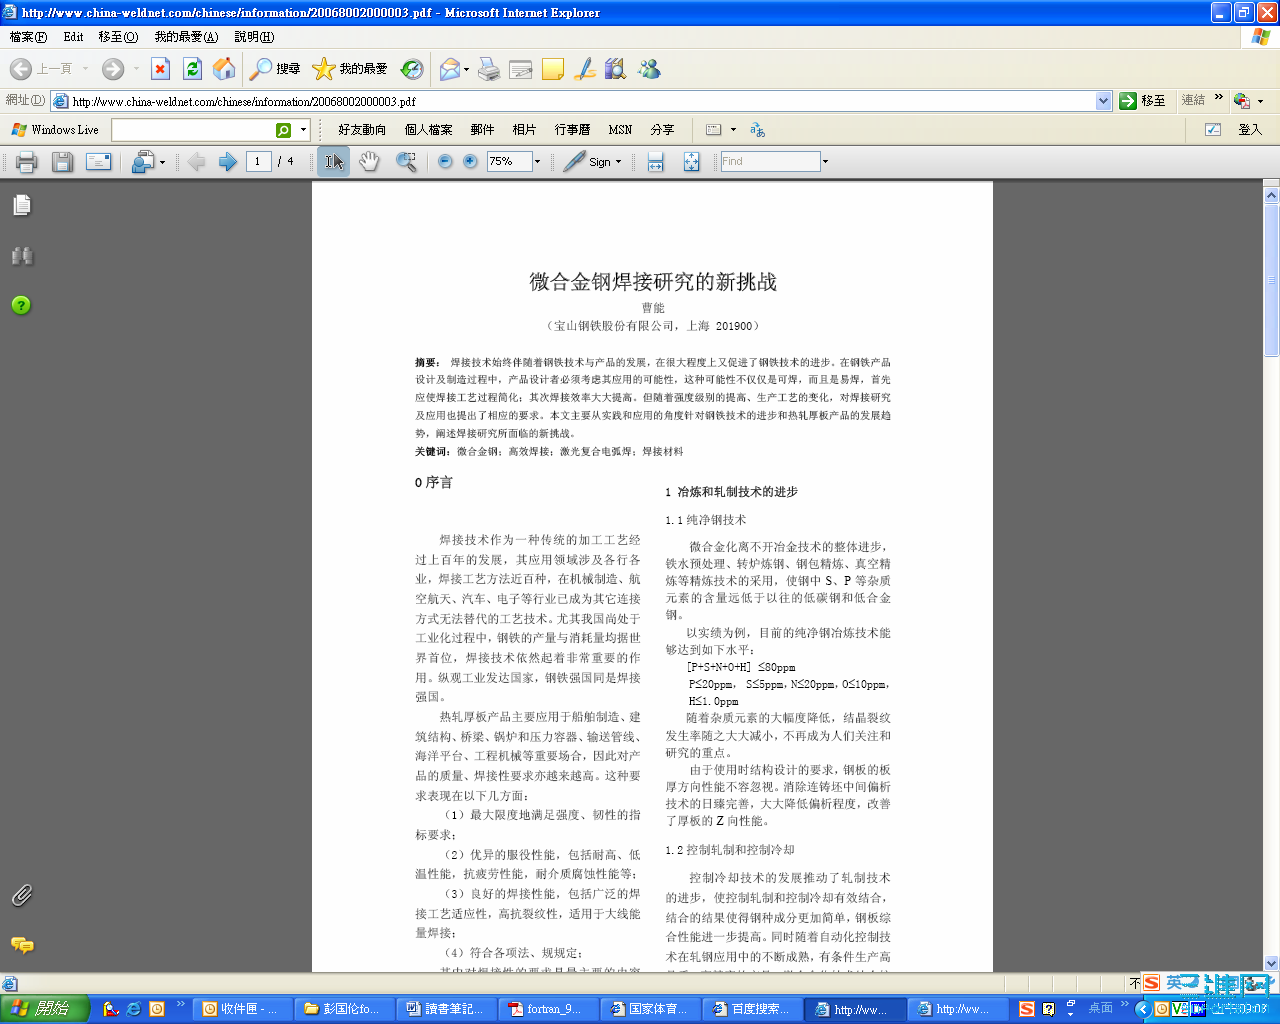Open the Comments panel icon
1280x1024 pixels.
click(22, 945)
